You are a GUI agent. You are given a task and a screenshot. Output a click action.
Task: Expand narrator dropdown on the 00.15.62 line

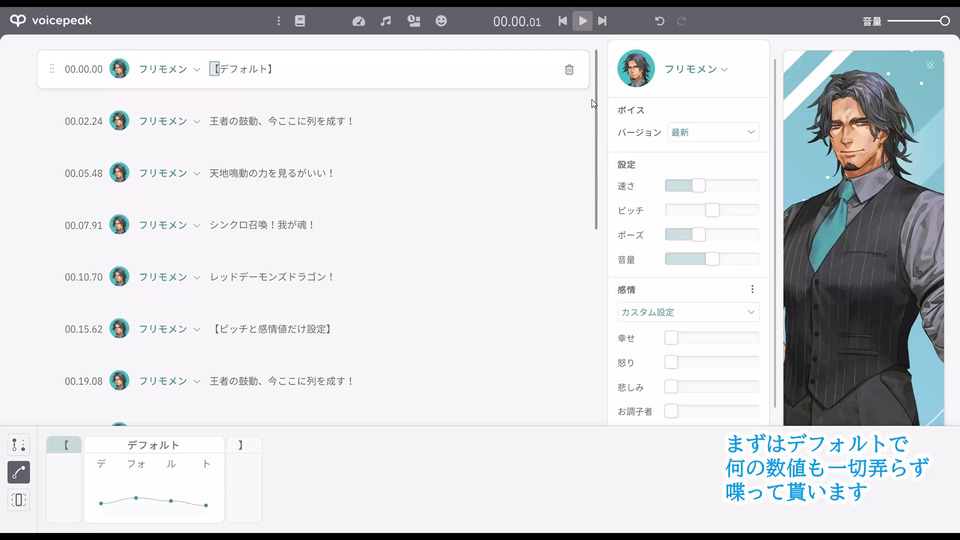point(197,329)
